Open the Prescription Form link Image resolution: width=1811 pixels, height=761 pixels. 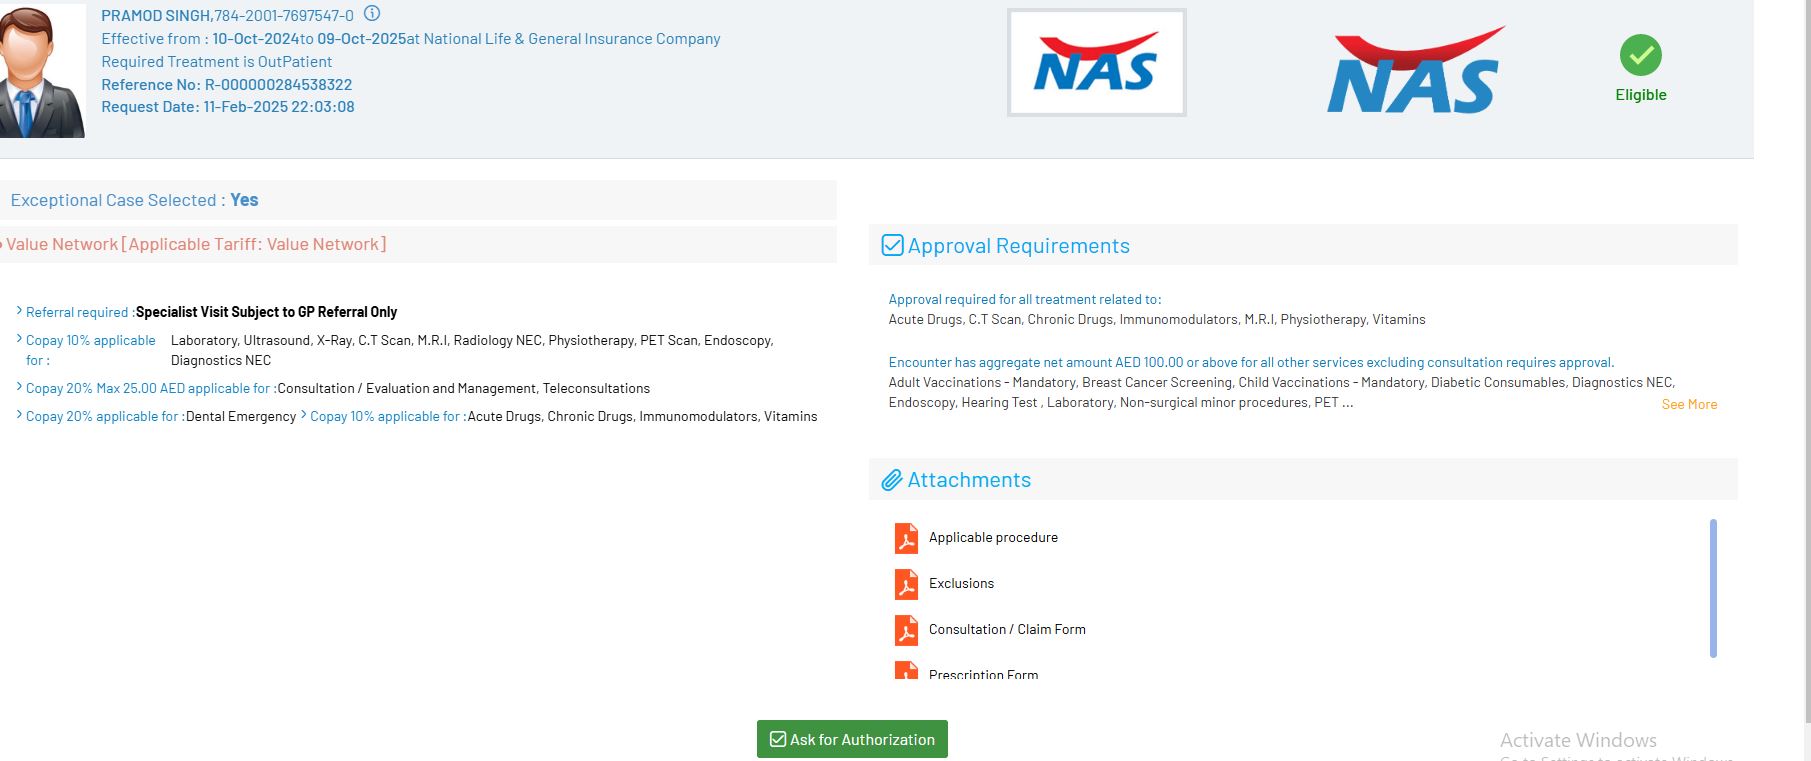point(983,675)
